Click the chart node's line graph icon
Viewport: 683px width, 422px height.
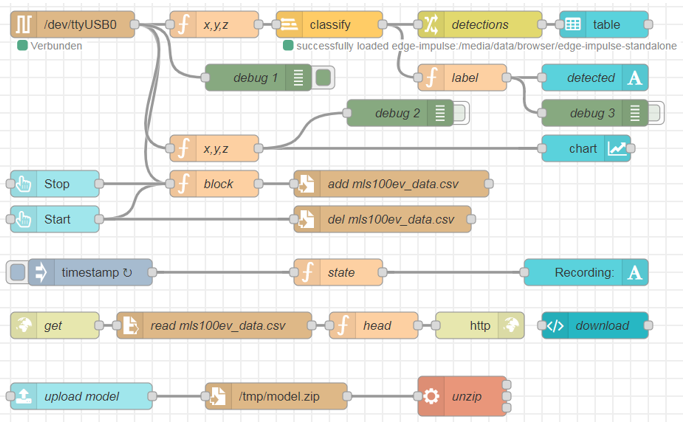click(617, 149)
